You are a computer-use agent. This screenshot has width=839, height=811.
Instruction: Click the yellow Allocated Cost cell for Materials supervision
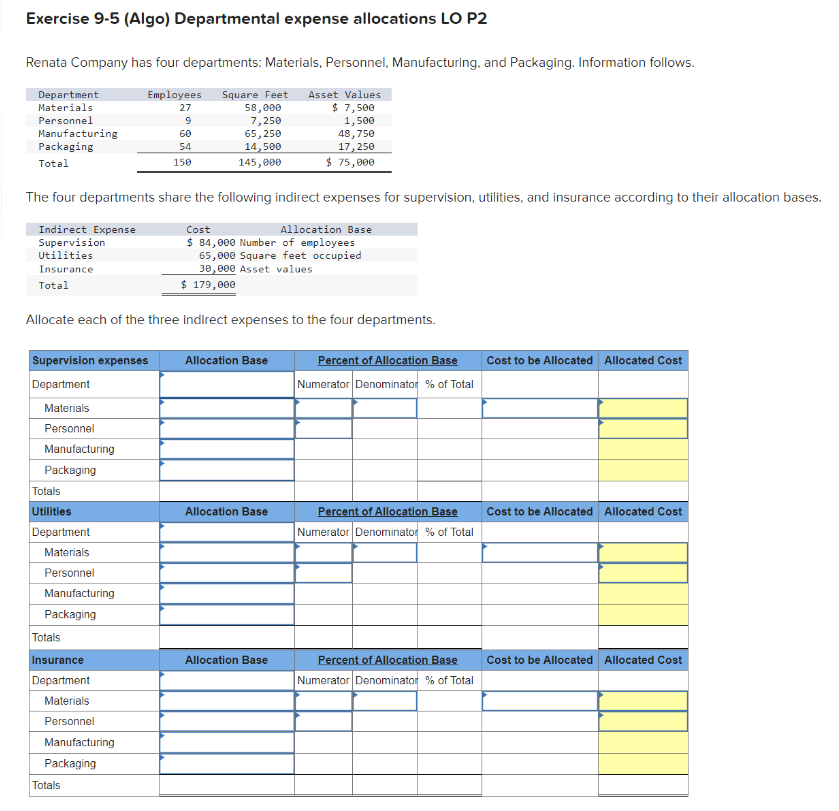(x=643, y=407)
